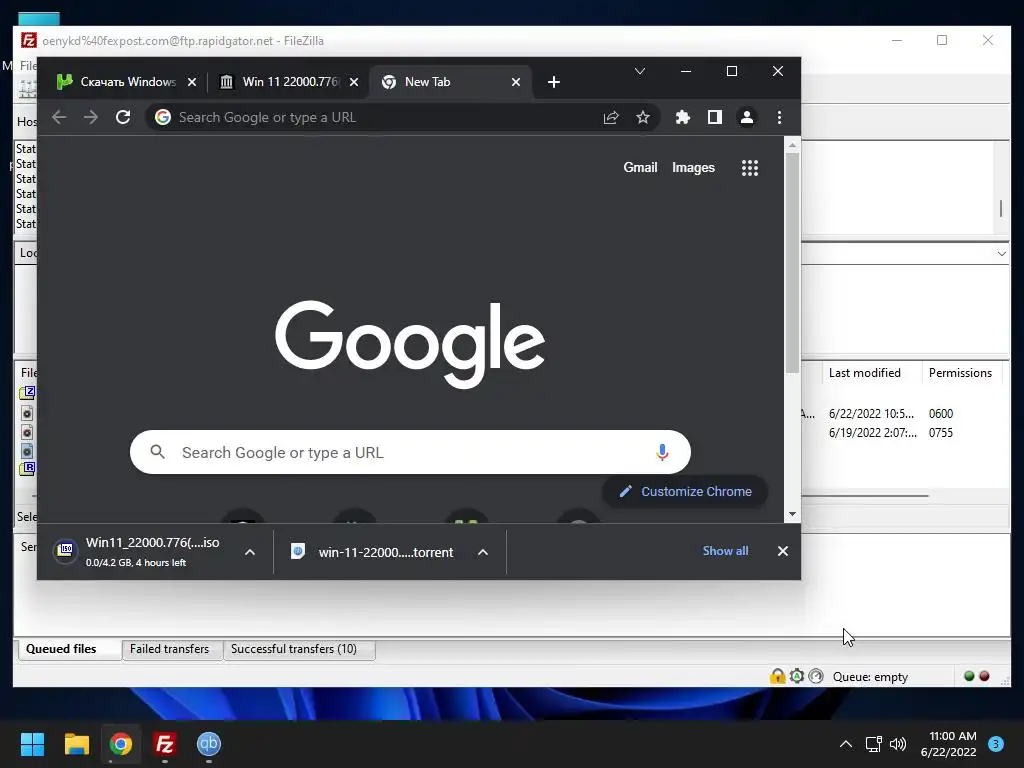Open Gmail link
Image resolution: width=1024 pixels, height=768 pixels.
click(x=640, y=168)
